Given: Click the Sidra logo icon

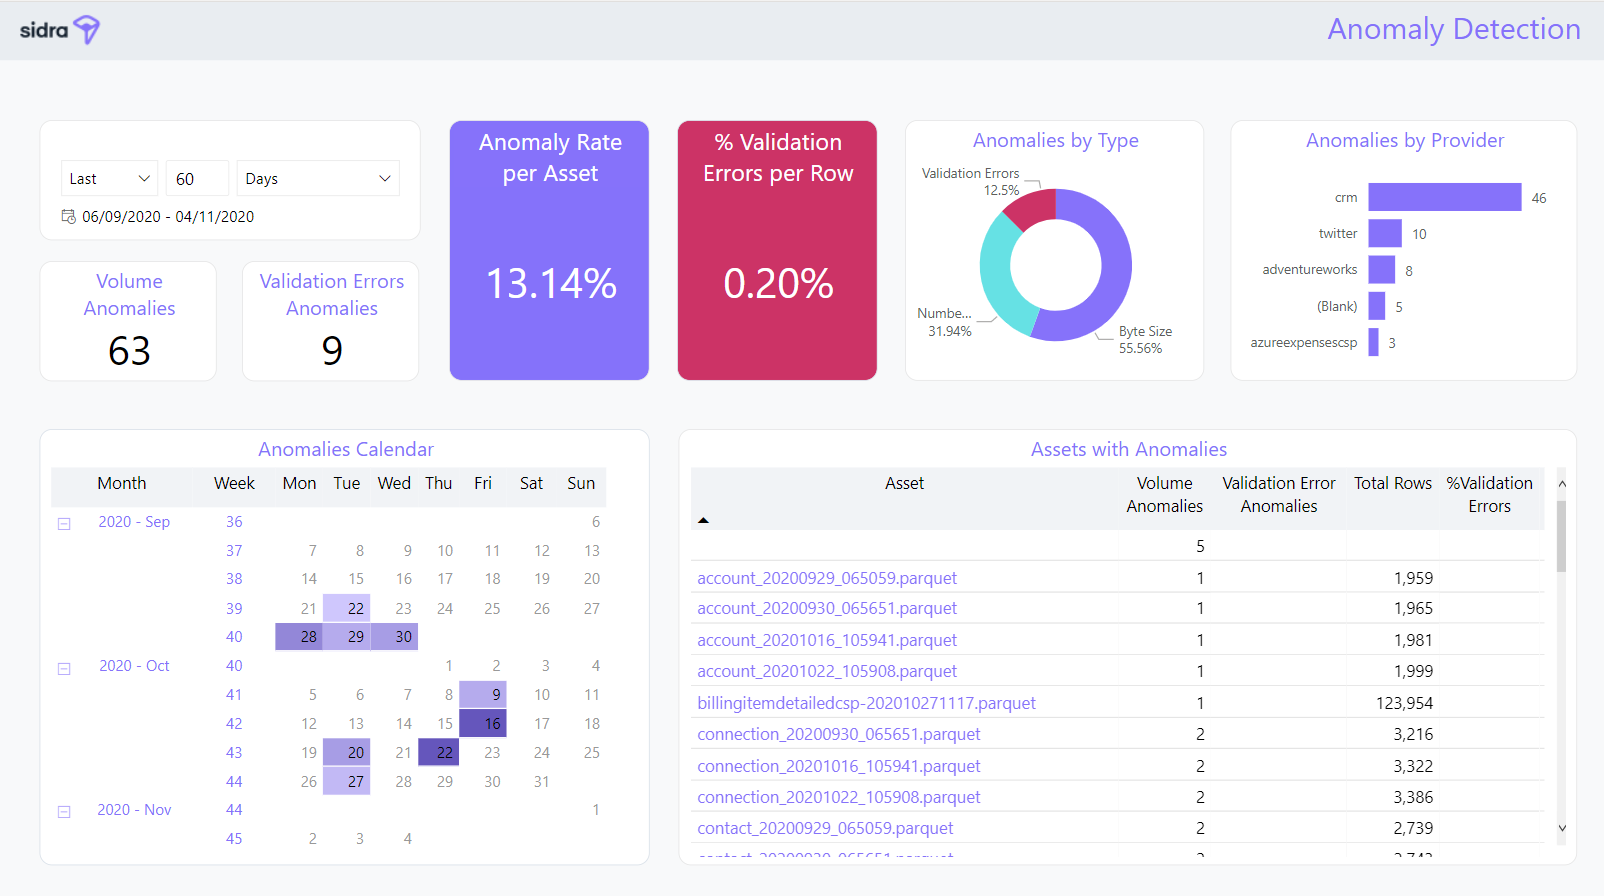Looking at the screenshot, I should click(x=87, y=30).
